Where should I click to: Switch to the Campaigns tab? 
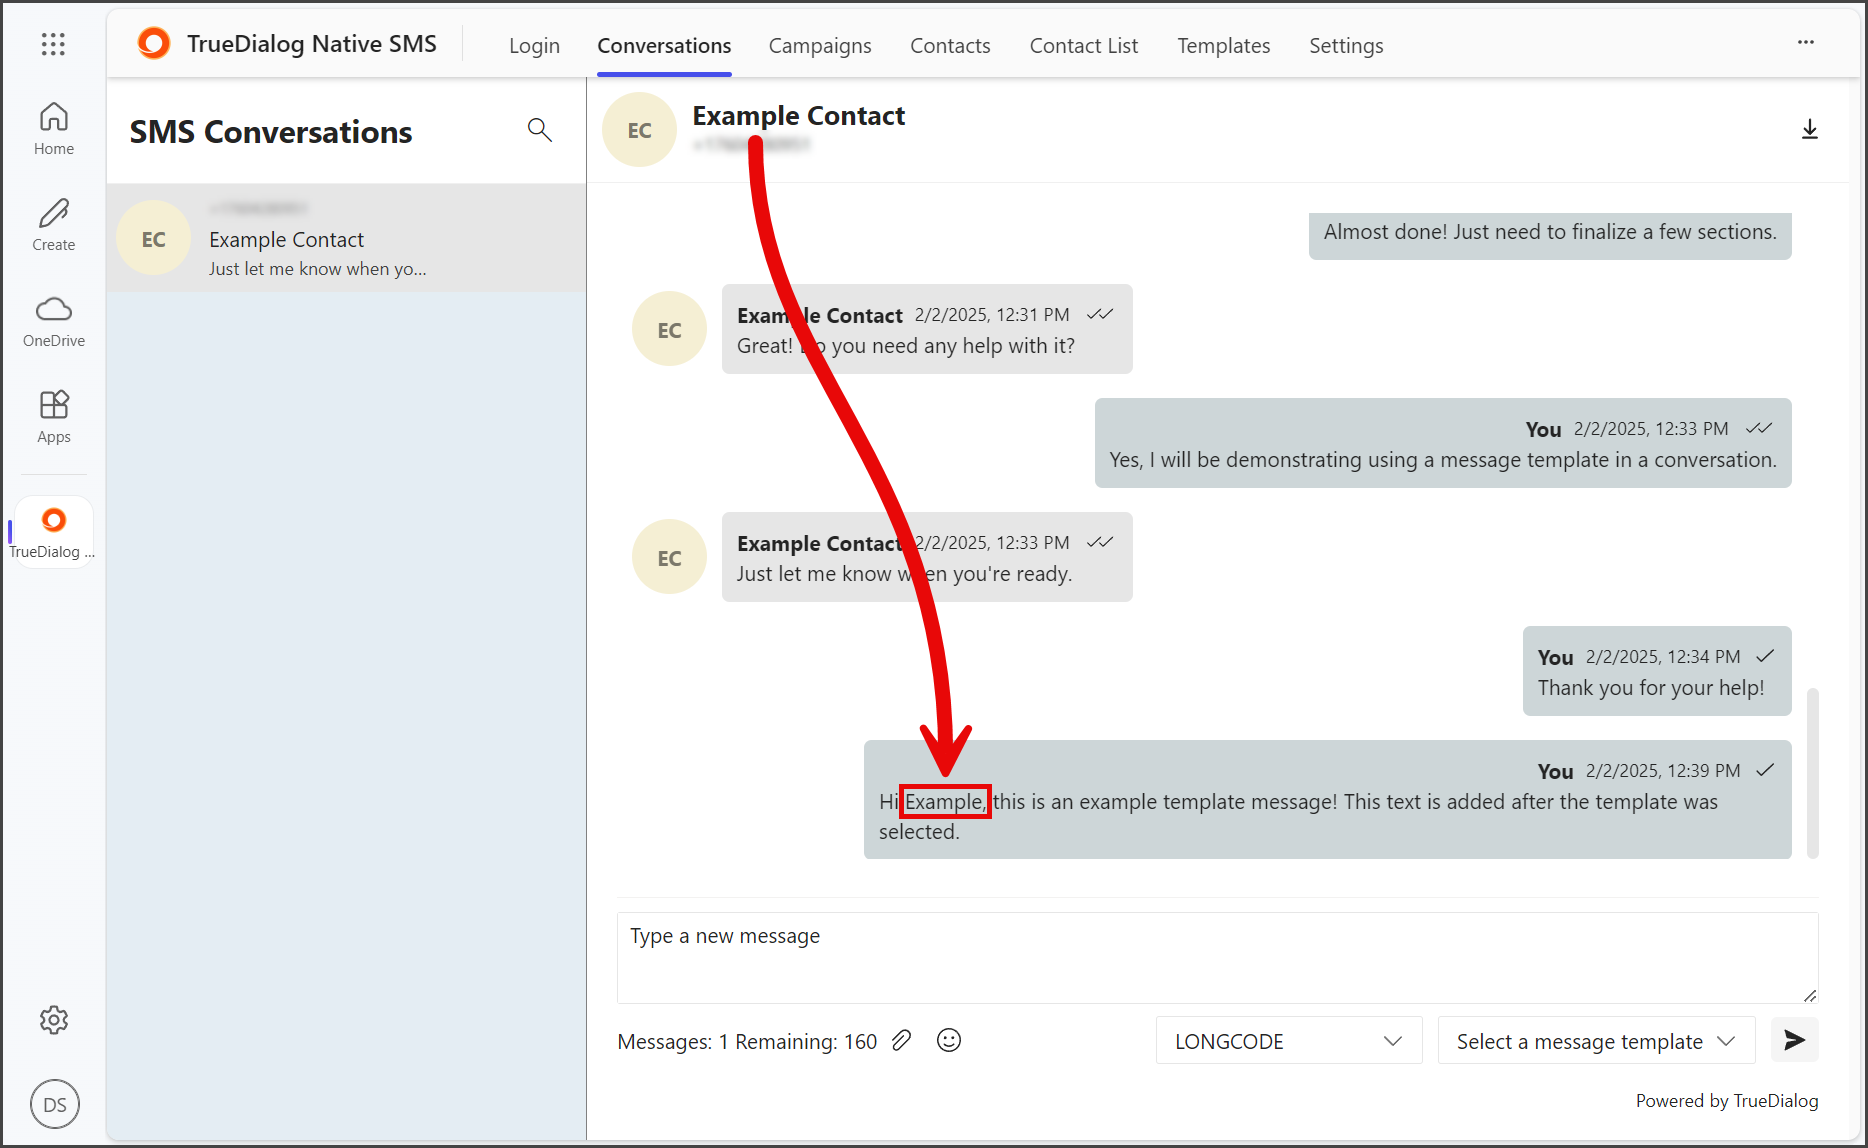pyautogui.click(x=820, y=45)
